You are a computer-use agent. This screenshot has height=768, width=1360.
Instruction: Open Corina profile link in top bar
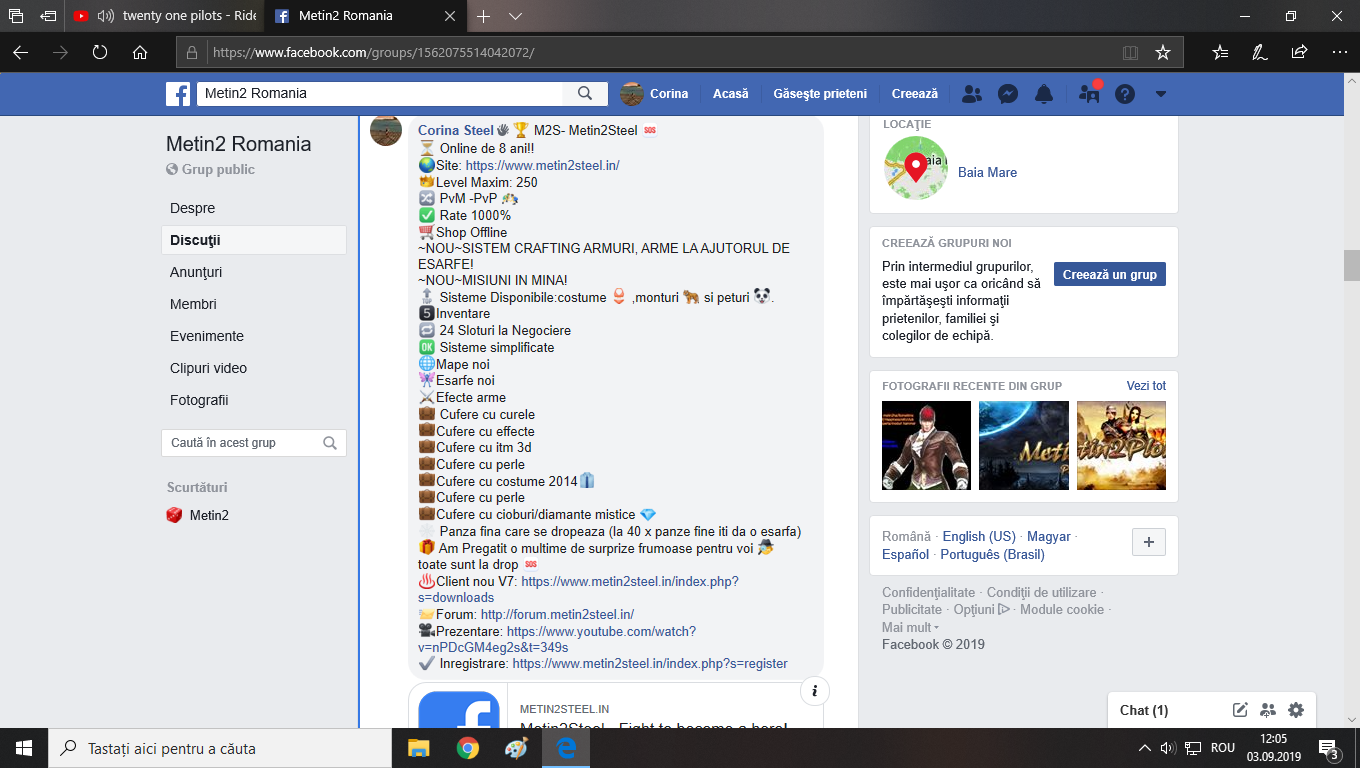click(655, 94)
